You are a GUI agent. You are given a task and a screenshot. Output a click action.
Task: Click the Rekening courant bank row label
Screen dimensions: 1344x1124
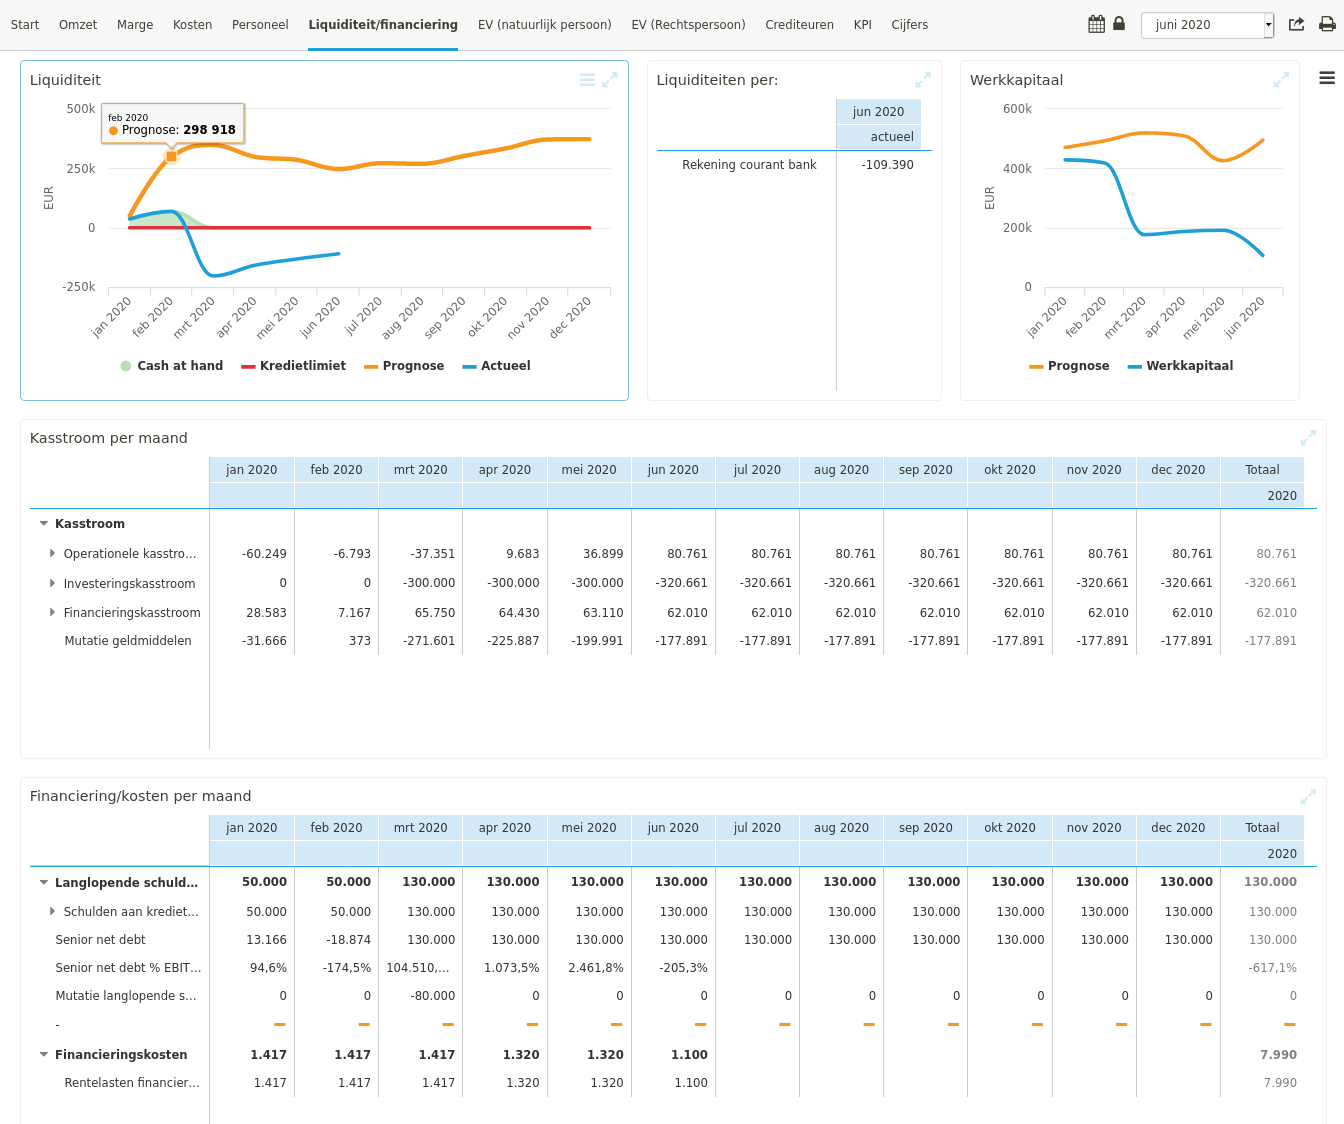tap(749, 165)
